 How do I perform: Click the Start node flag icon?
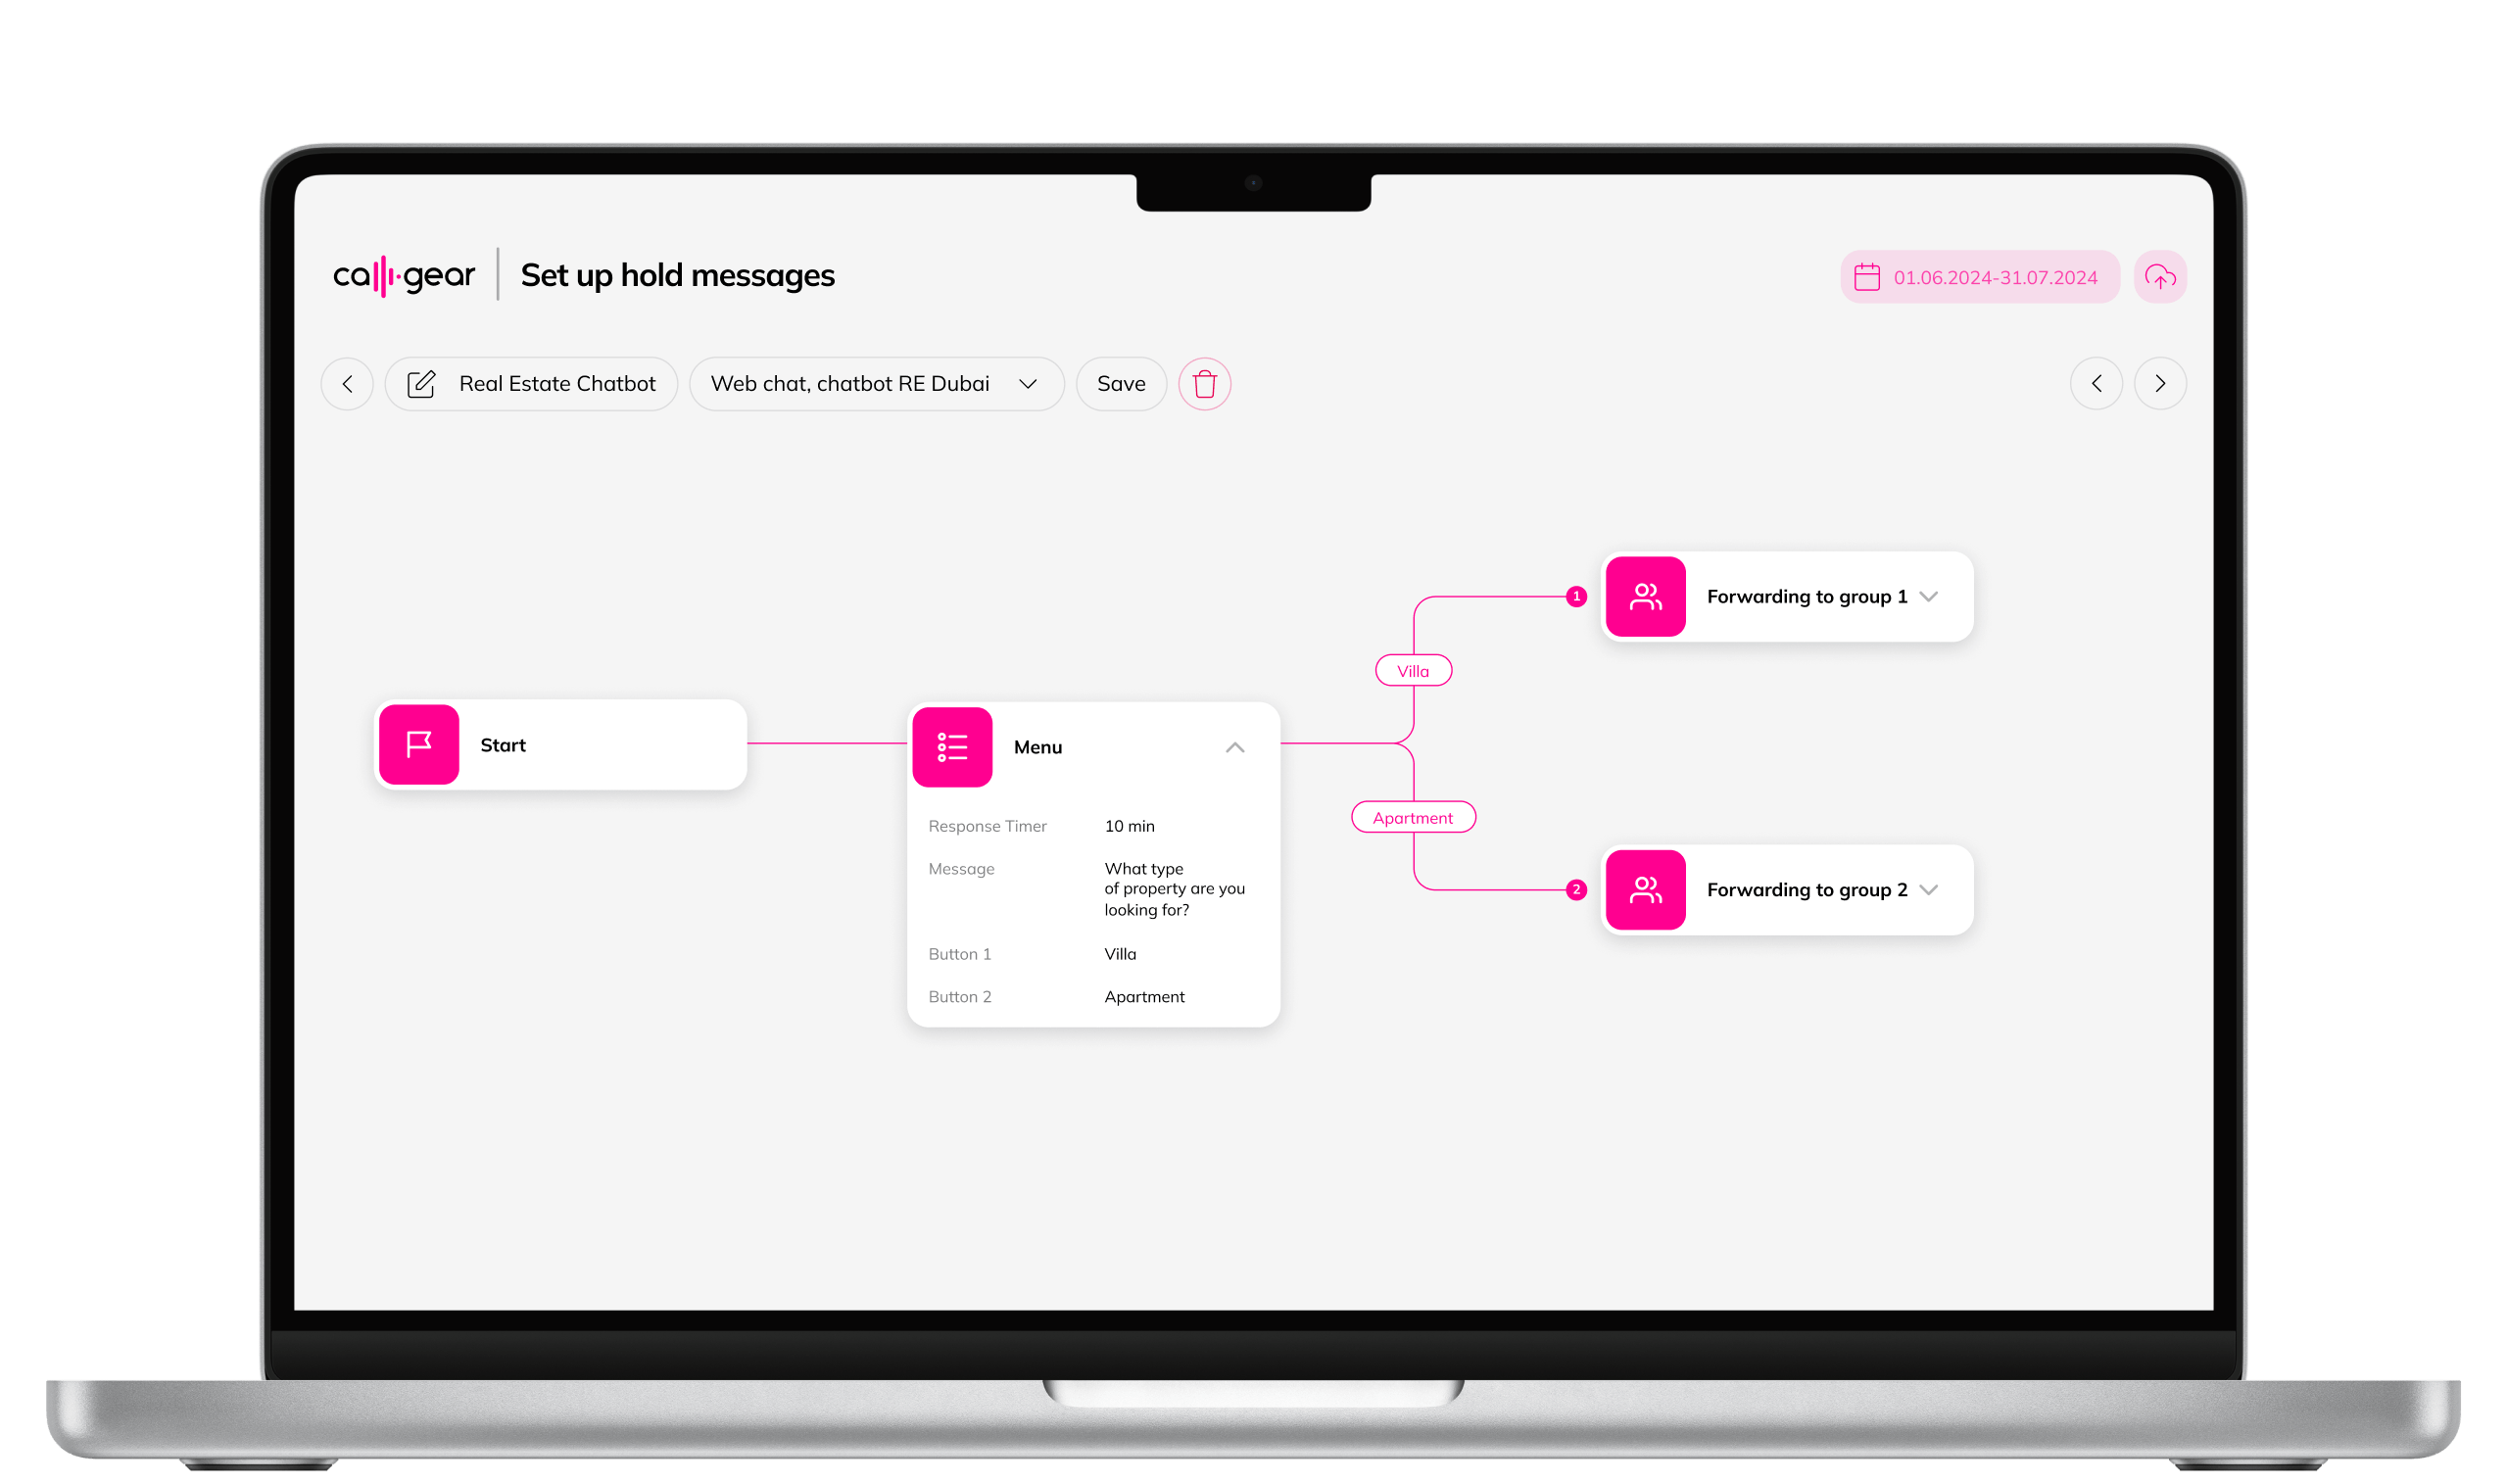coord(418,742)
